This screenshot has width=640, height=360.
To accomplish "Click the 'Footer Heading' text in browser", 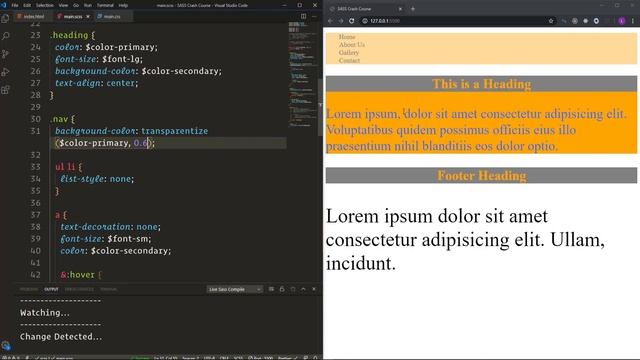I will tap(482, 176).
